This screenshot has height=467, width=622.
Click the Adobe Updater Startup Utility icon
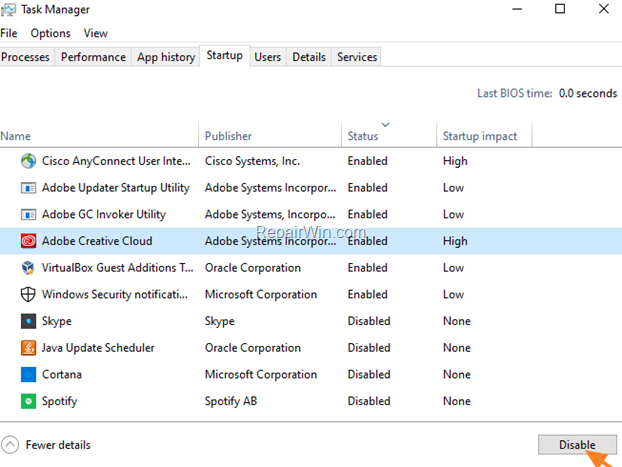coord(28,188)
